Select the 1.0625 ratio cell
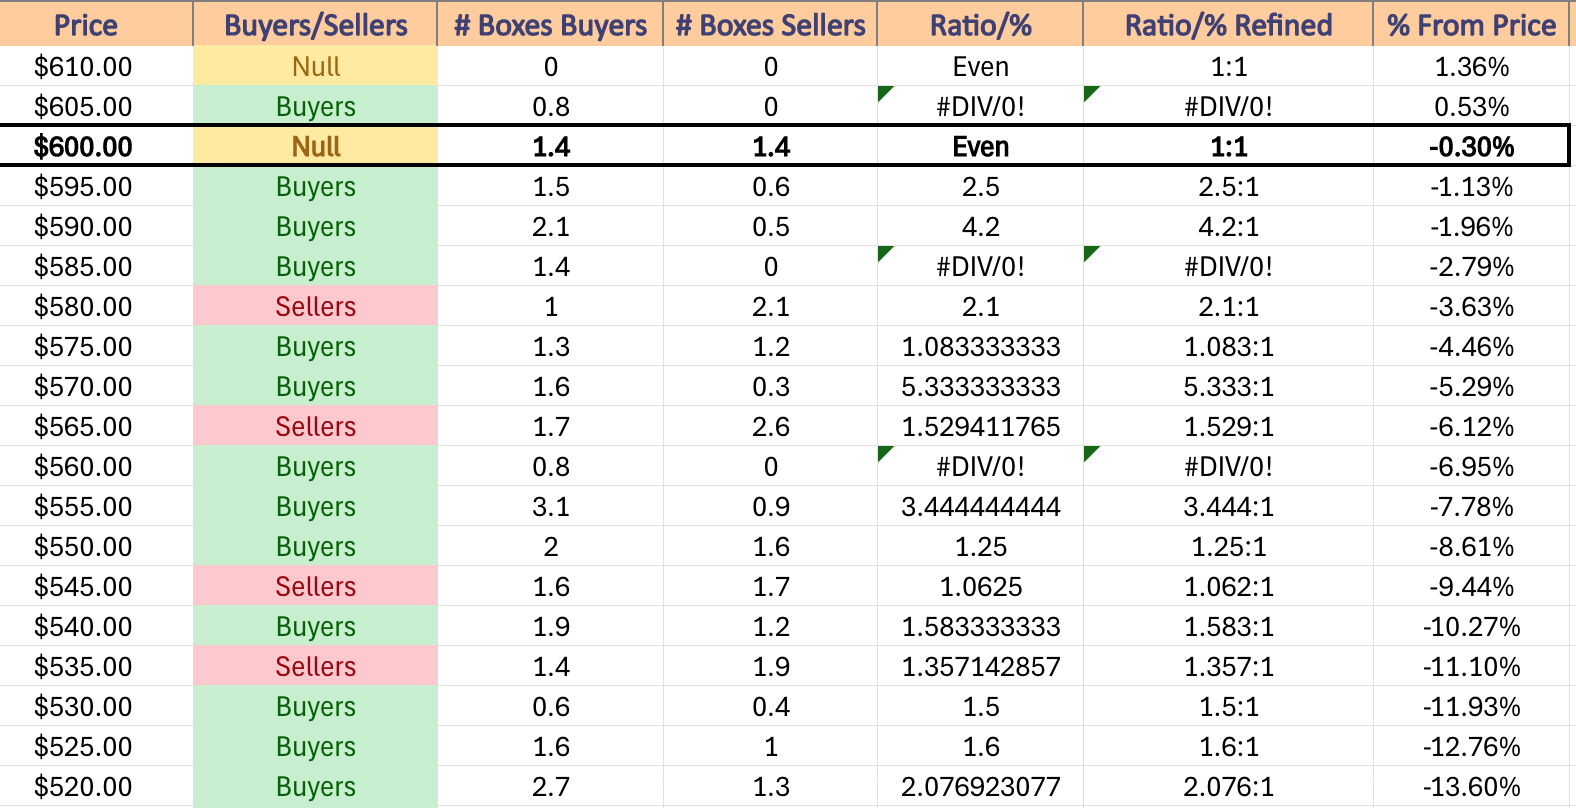The width and height of the screenshot is (1576, 808). (x=980, y=586)
